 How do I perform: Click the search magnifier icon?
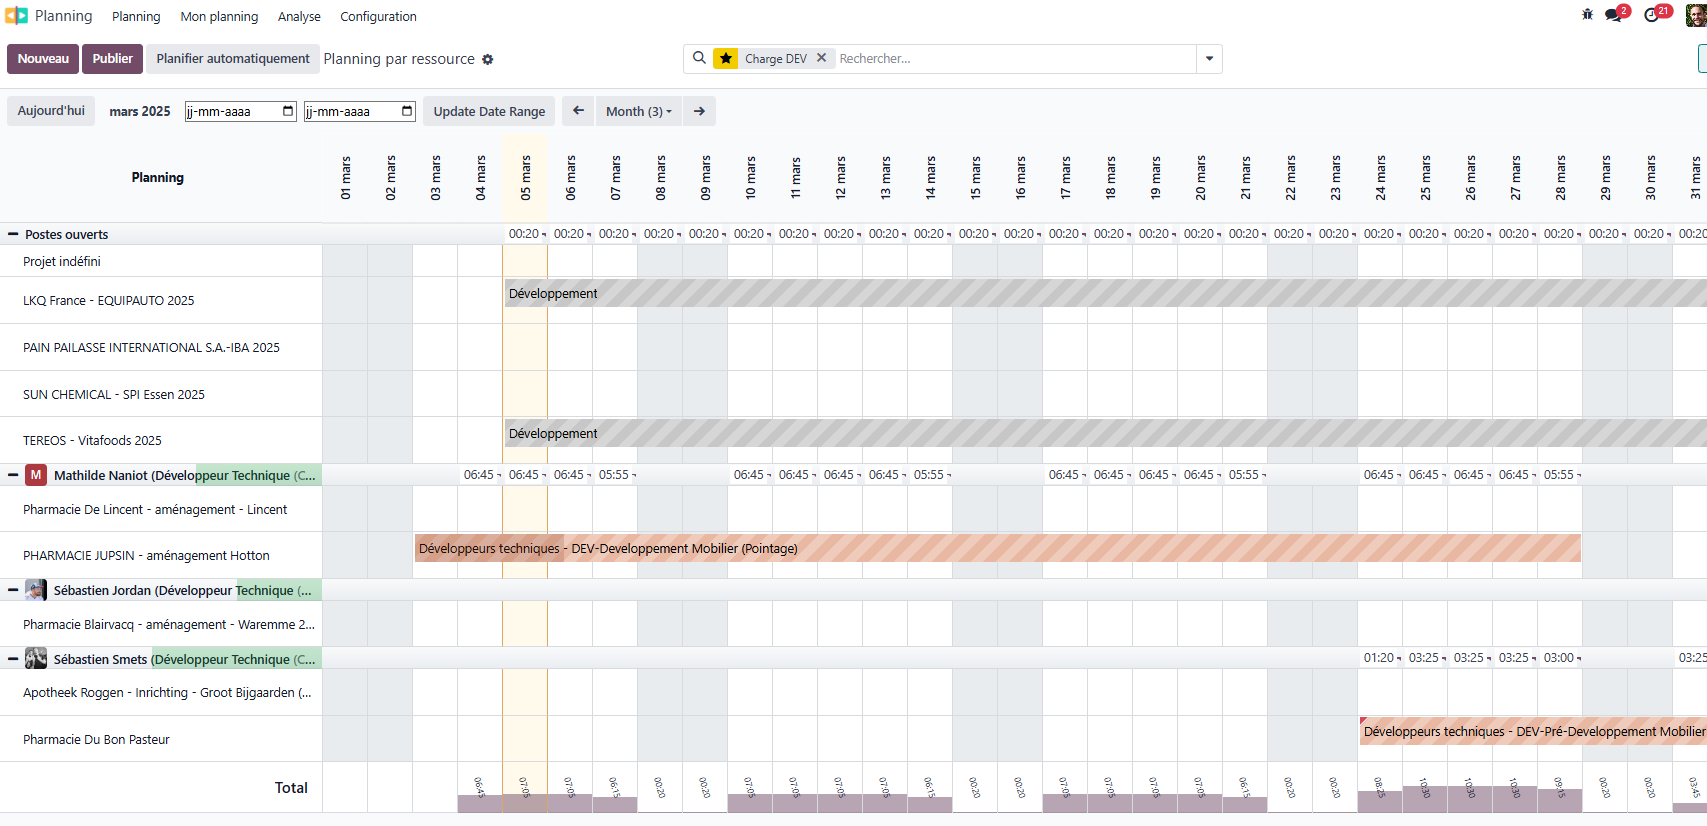[699, 58]
